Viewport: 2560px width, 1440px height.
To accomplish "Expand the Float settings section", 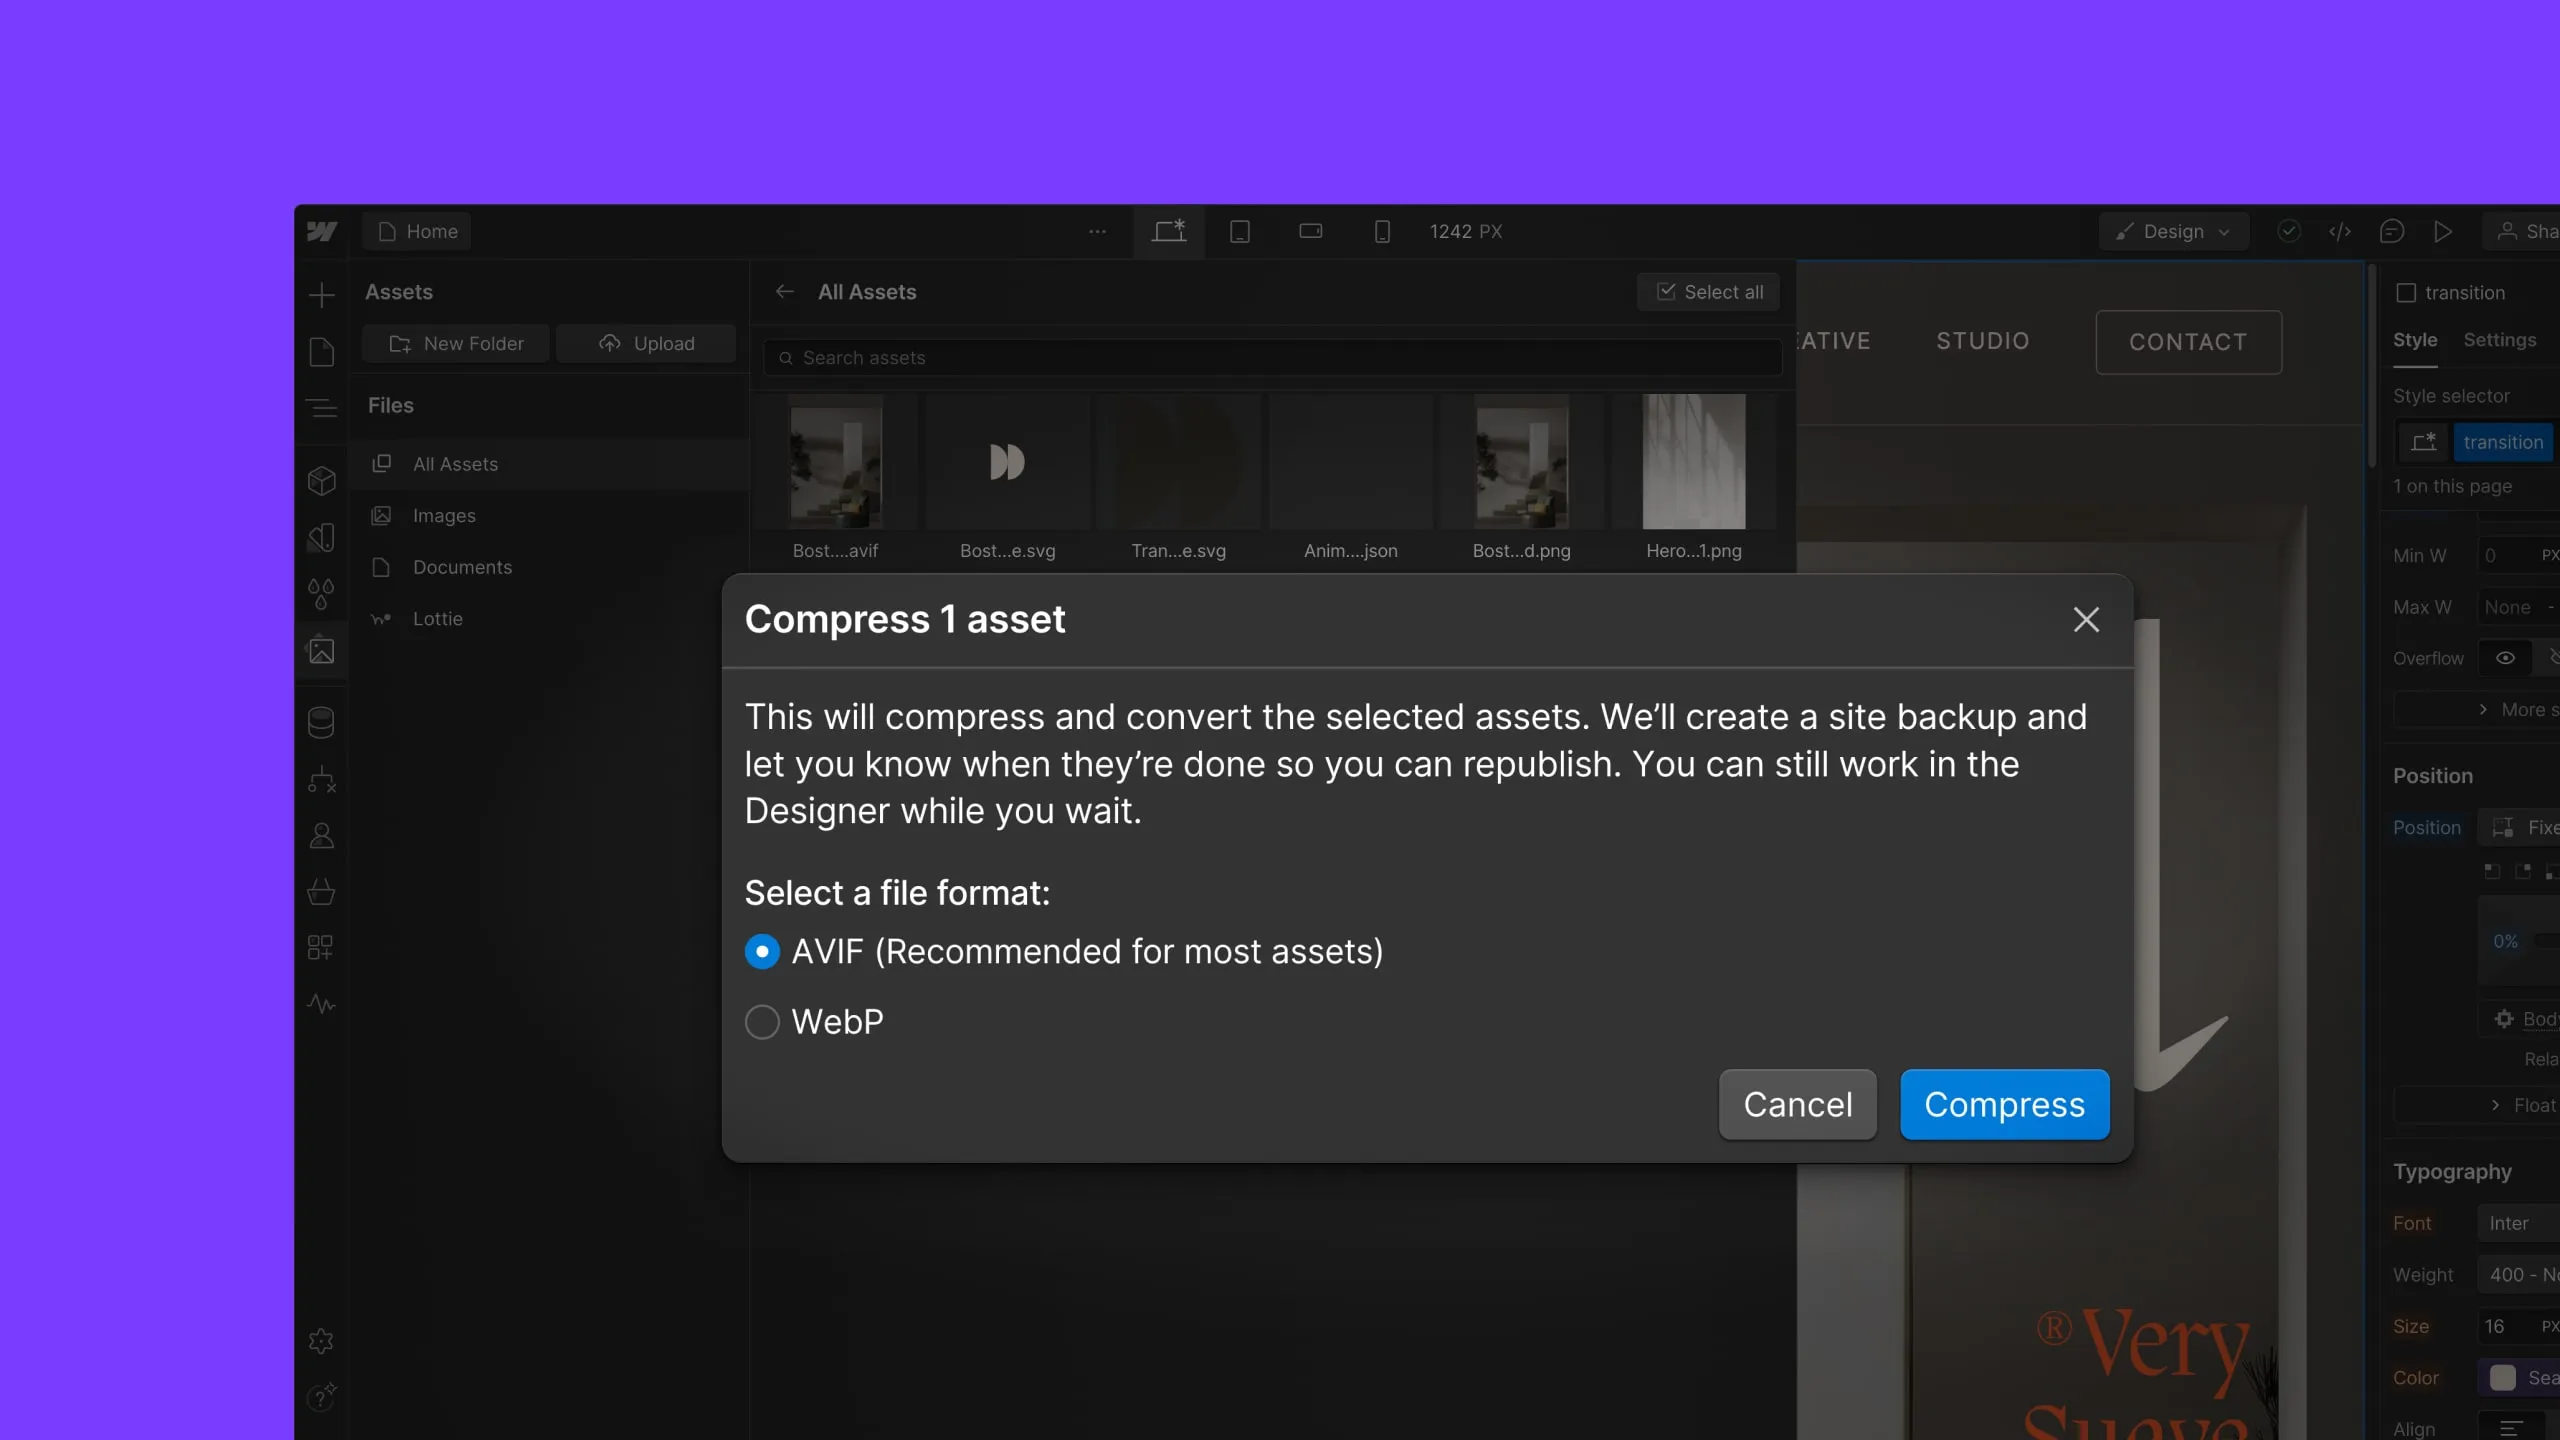I will tap(2524, 1105).
